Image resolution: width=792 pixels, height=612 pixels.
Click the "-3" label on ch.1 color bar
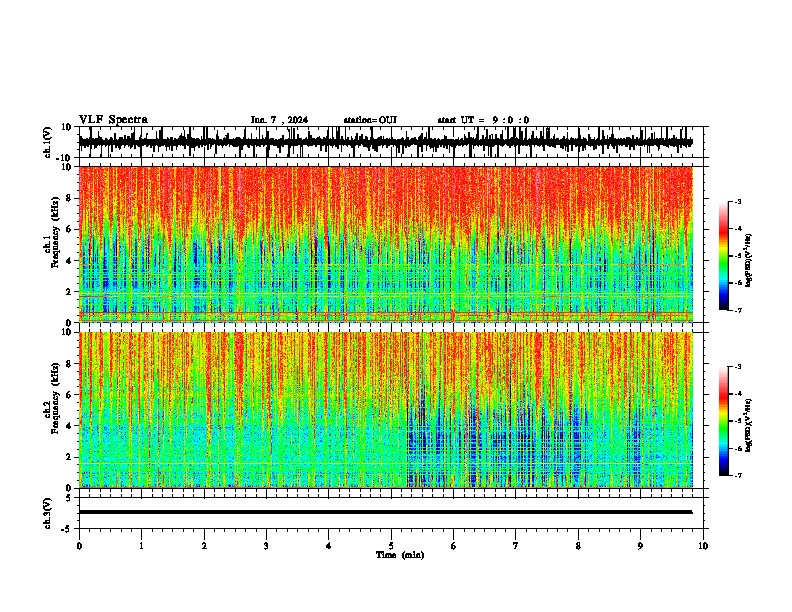[x=738, y=201]
